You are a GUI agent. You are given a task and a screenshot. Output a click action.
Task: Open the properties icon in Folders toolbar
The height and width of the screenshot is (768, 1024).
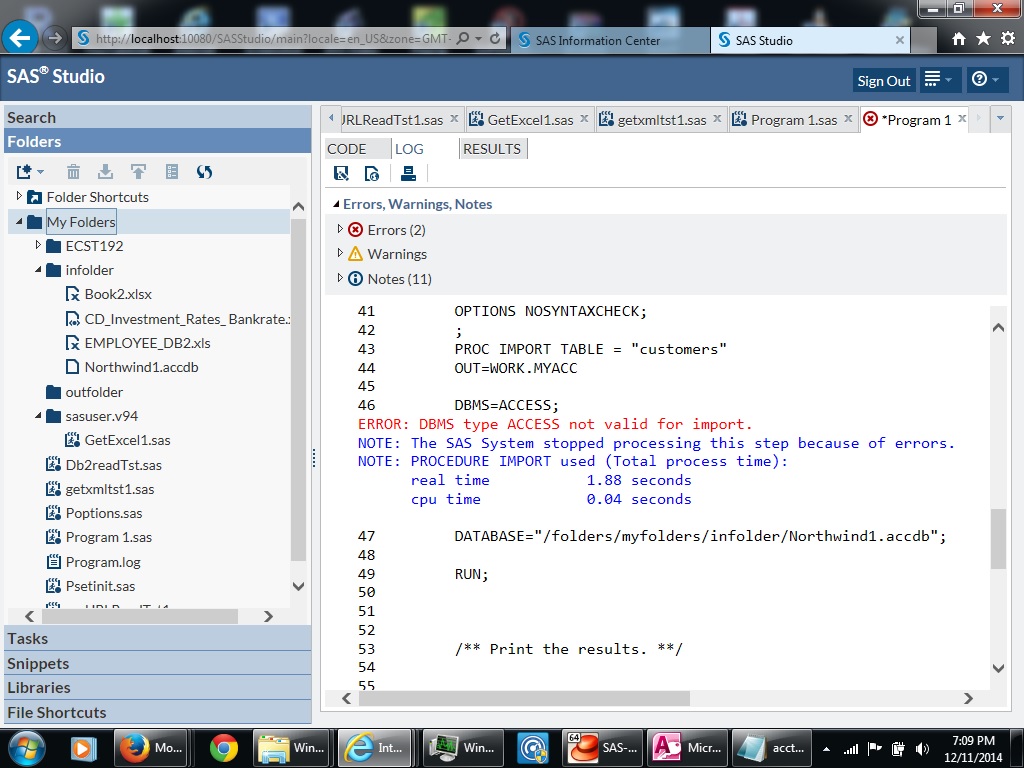[172, 172]
